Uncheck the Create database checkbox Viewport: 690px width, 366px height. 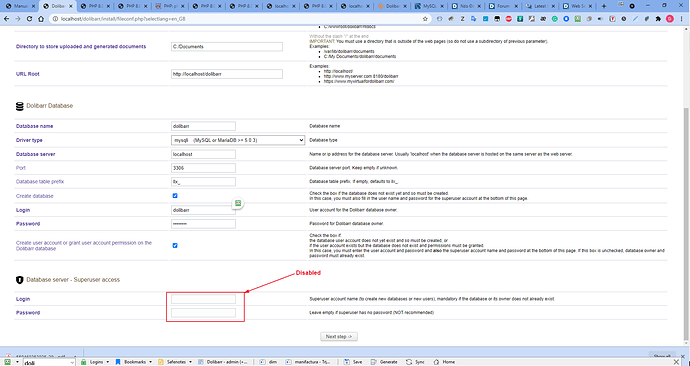(x=175, y=196)
